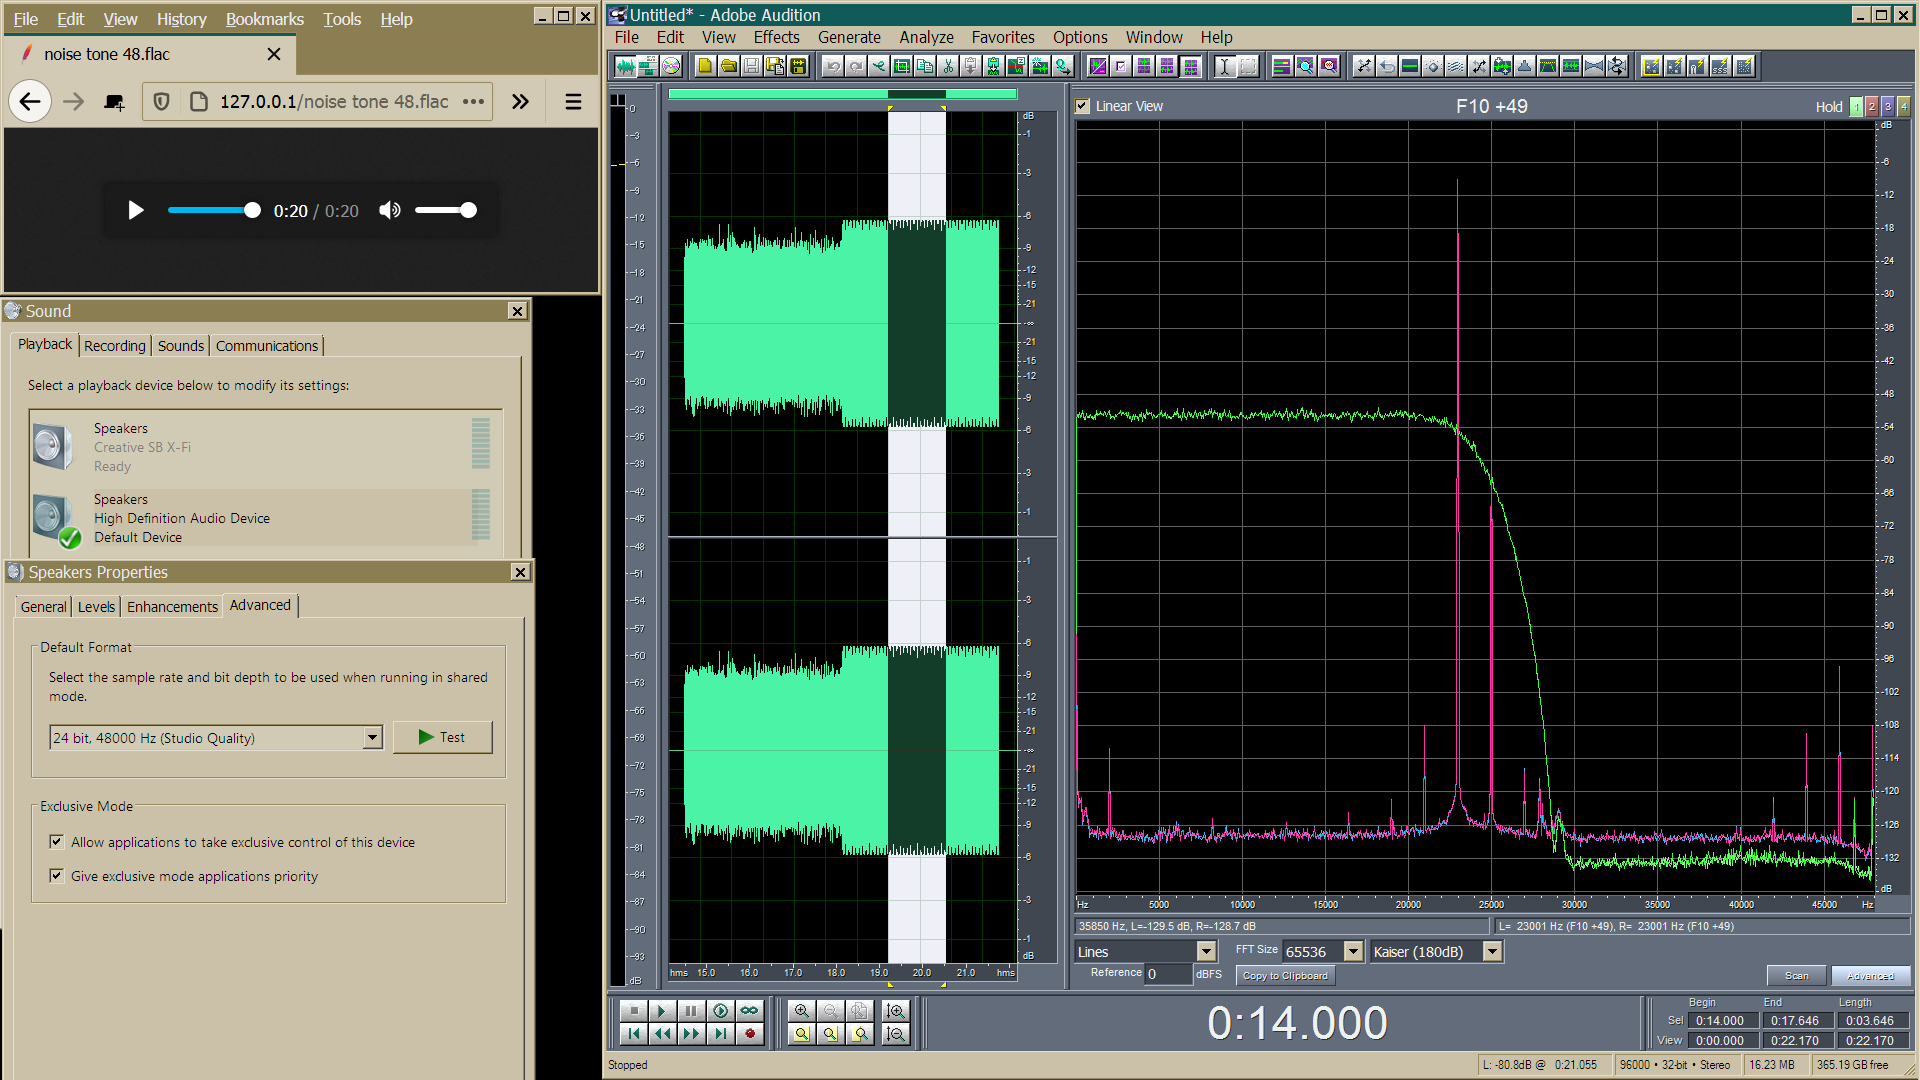Screen dimensions: 1920x1080
Task: Click the Rewind transport button
Action: click(661, 1034)
